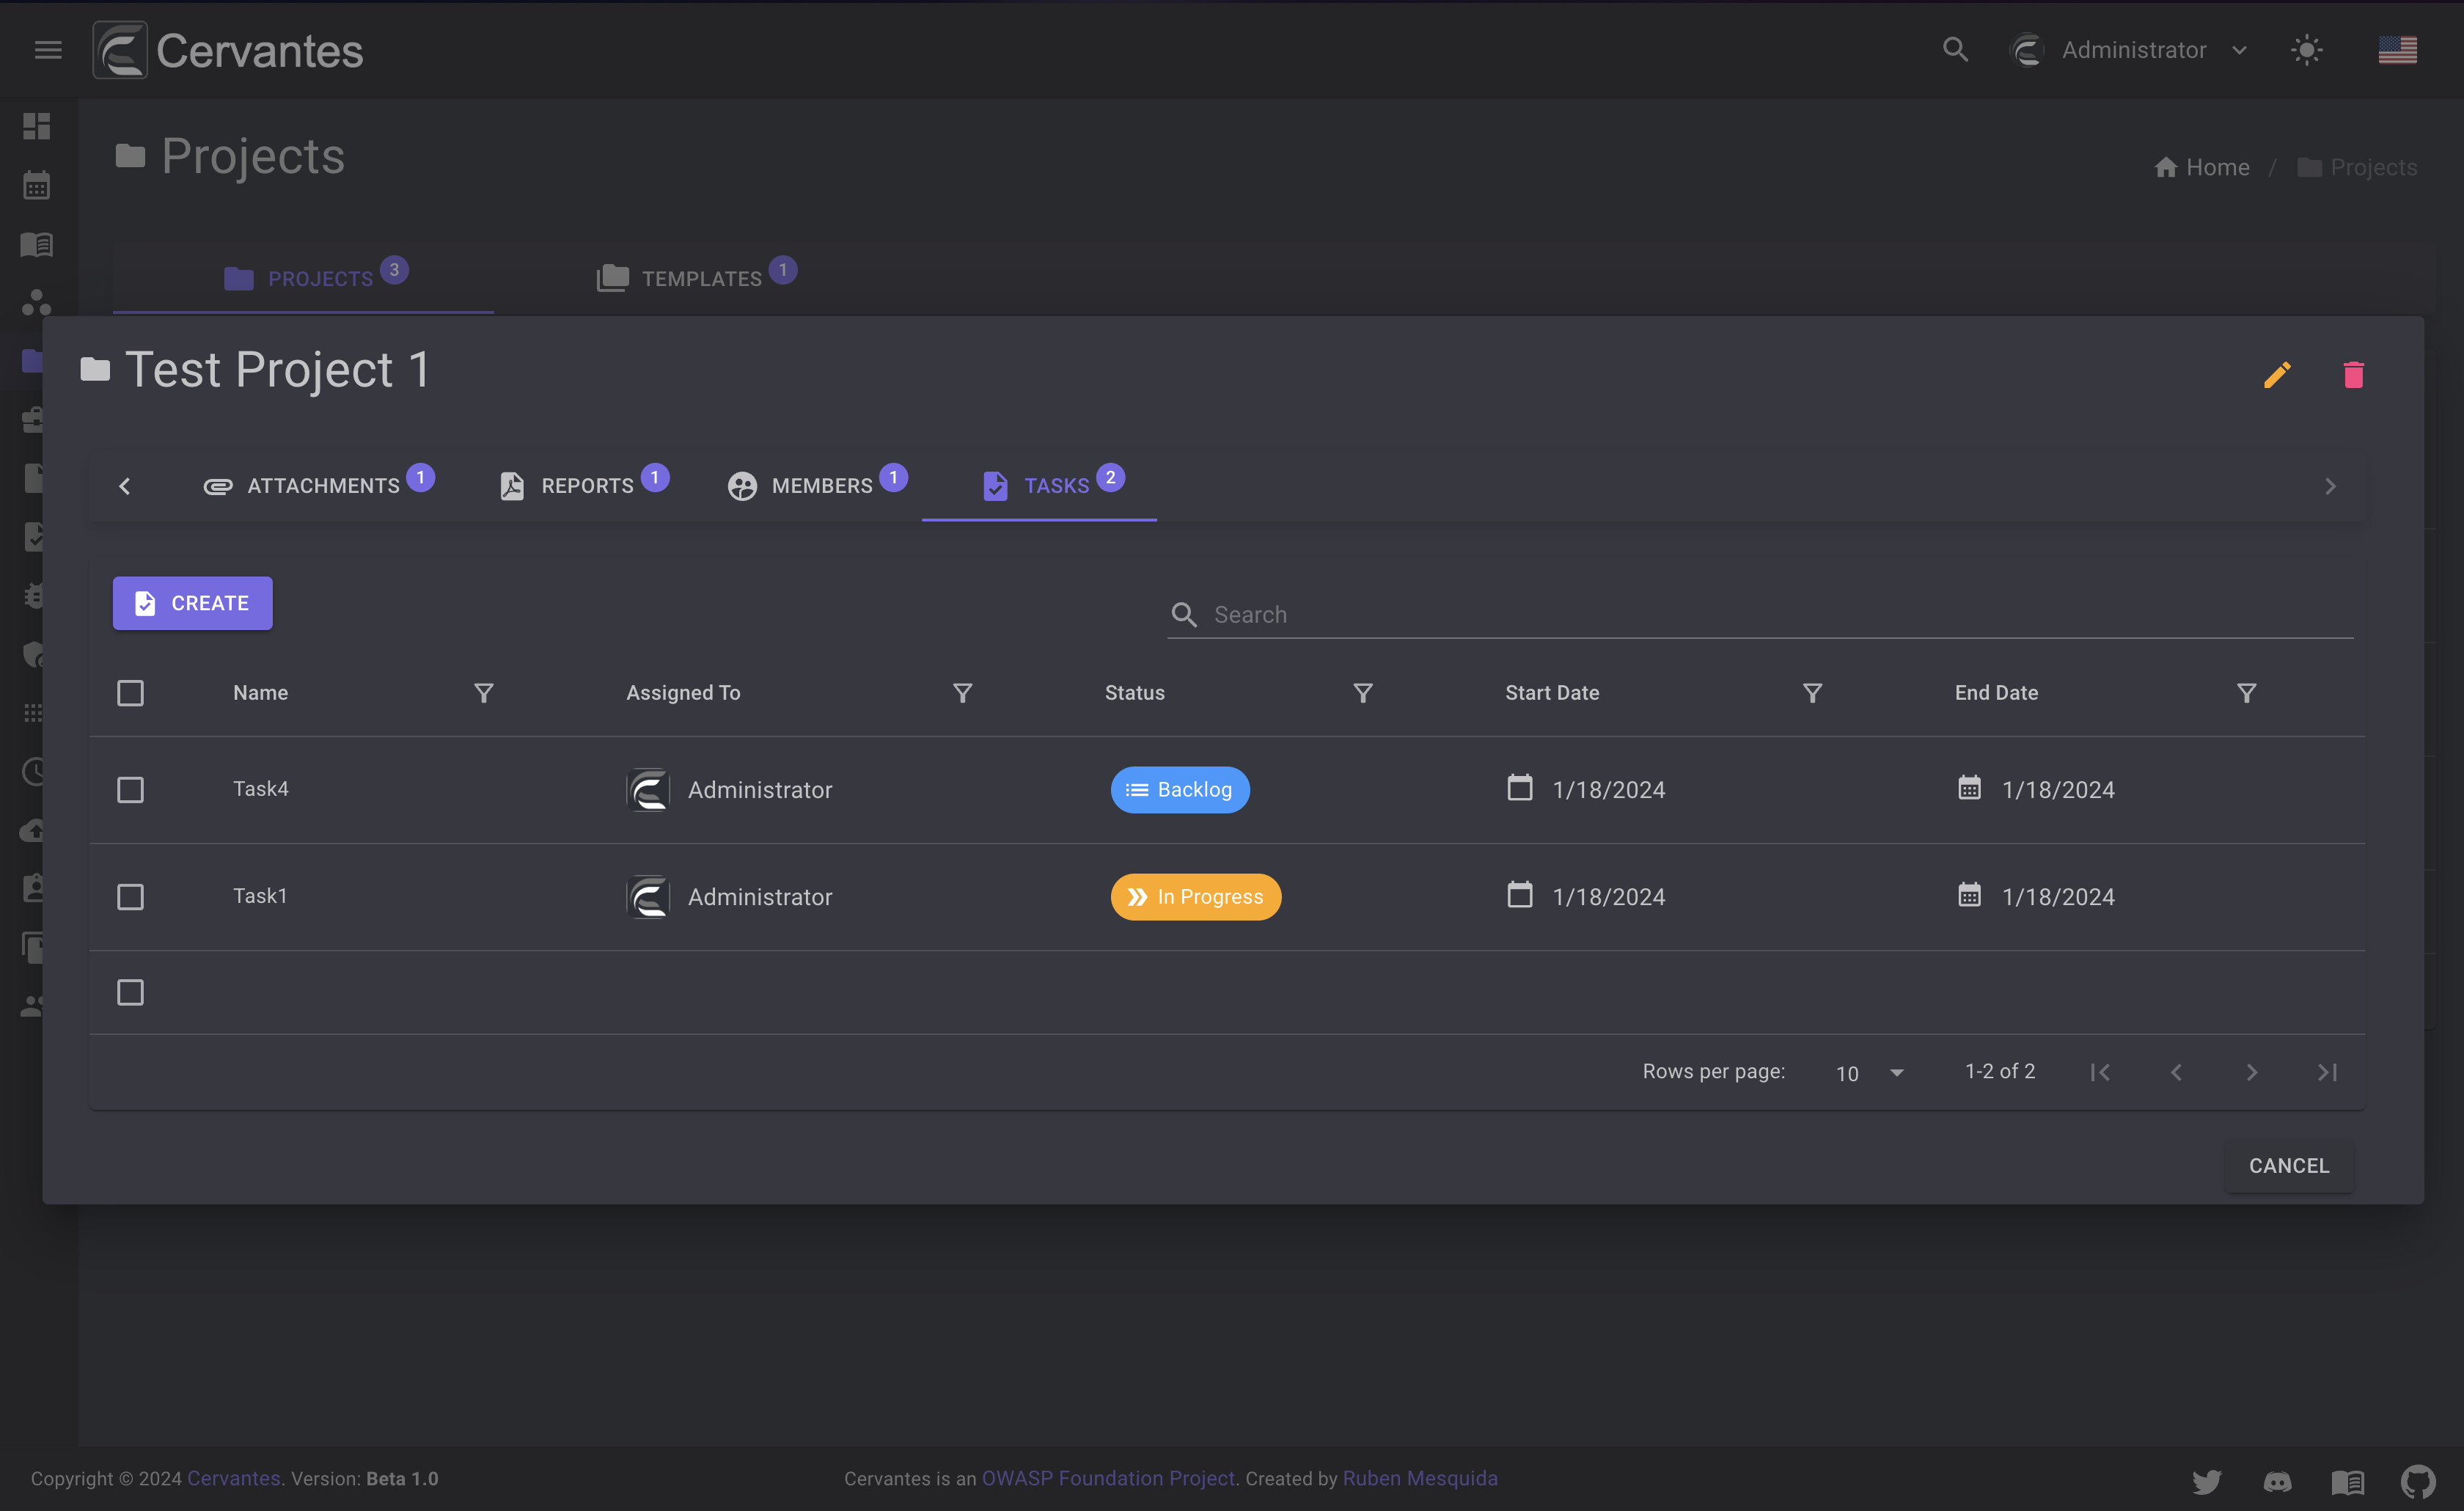Open the Cervantes footer link

[x=234, y=1479]
